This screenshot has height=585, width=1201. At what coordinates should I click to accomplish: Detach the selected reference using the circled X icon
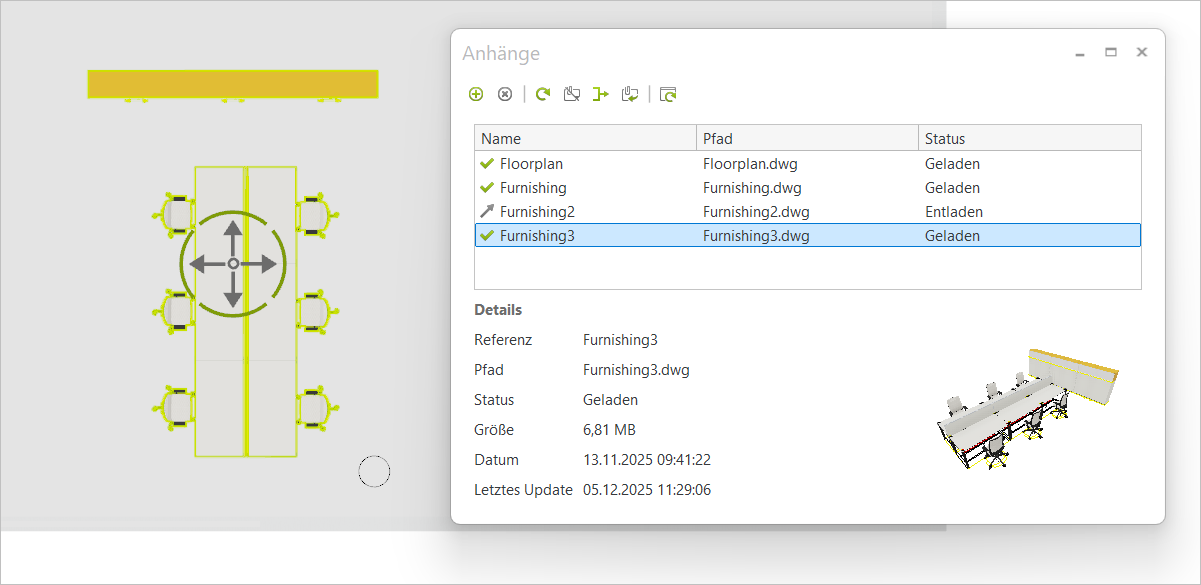click(505, 93)
